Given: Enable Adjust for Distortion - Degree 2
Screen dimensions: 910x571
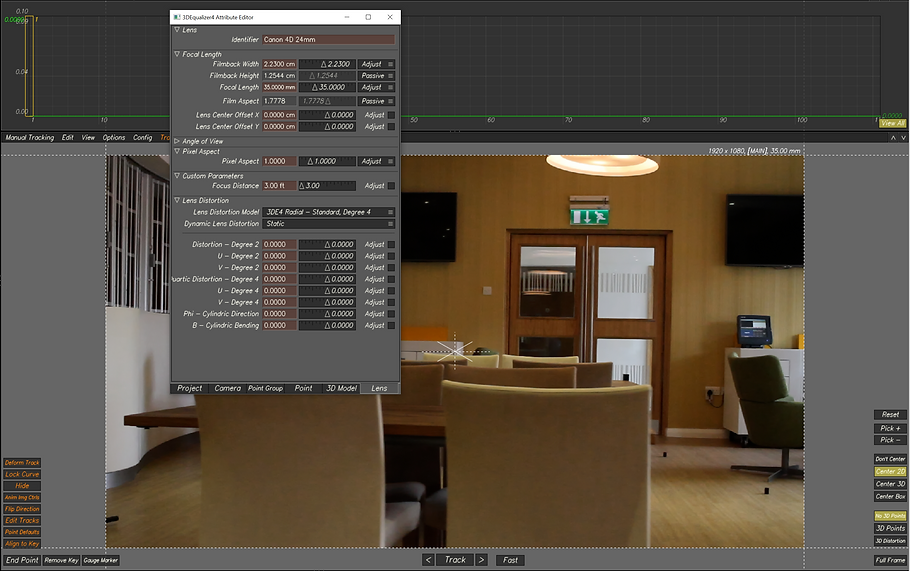Looking at the screenshot, I should 391,244.
